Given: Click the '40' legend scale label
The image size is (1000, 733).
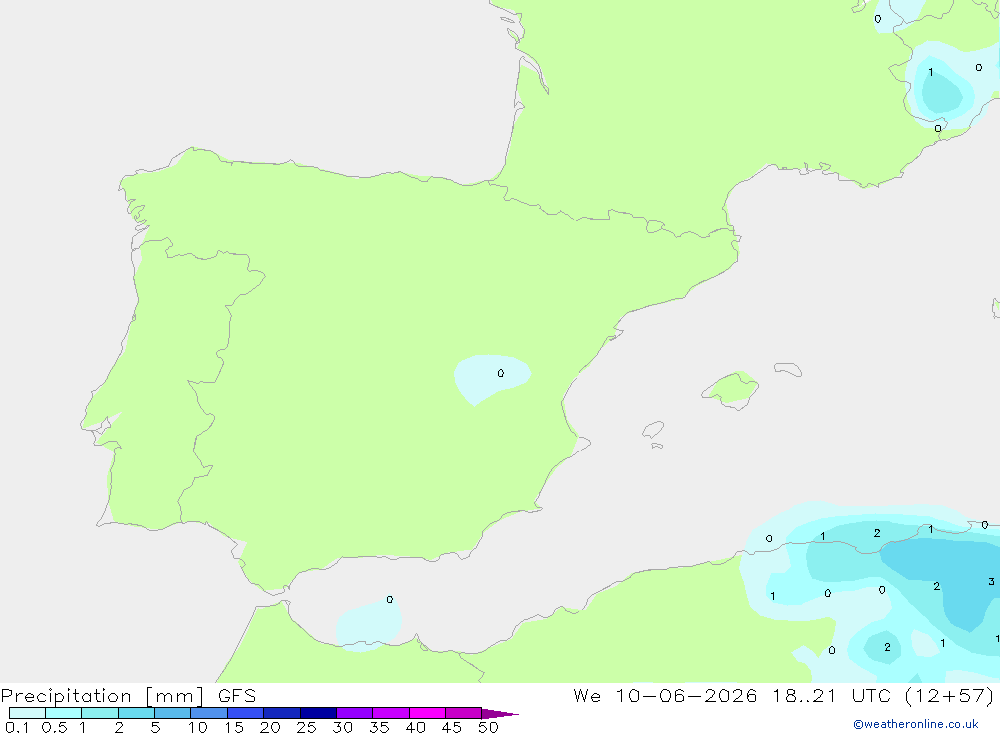Looking at the screenshot, I should [415, 727].
